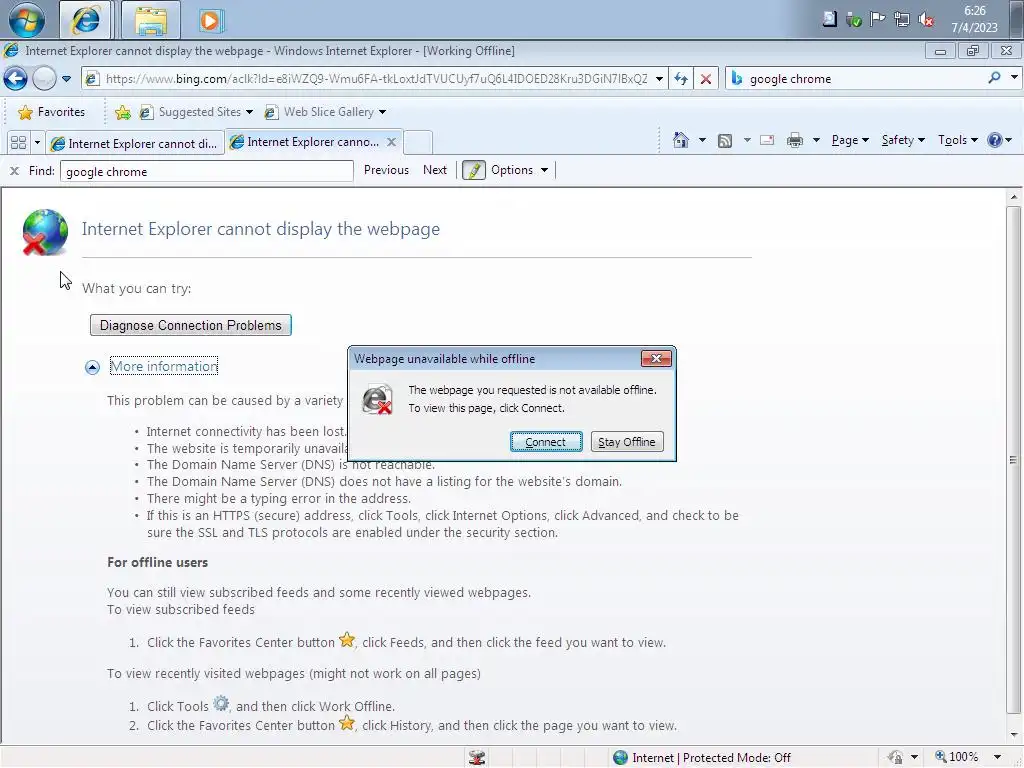The image size is (1024, 768).
Task: Launch Windows Media Player taskbar icon
Action: pos(210,20)
